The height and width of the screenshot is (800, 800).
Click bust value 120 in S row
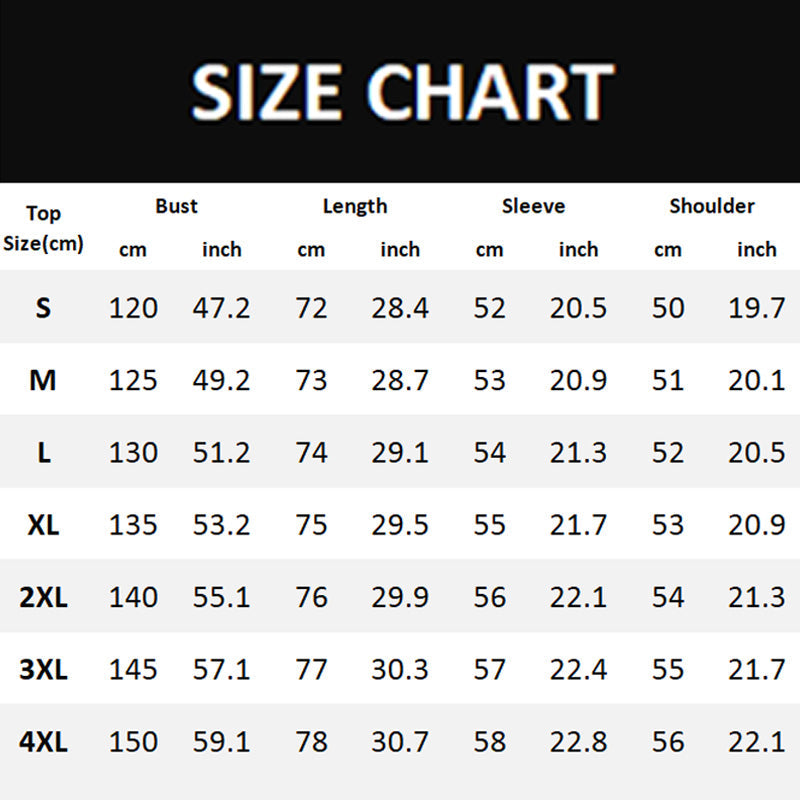(133, 308)
